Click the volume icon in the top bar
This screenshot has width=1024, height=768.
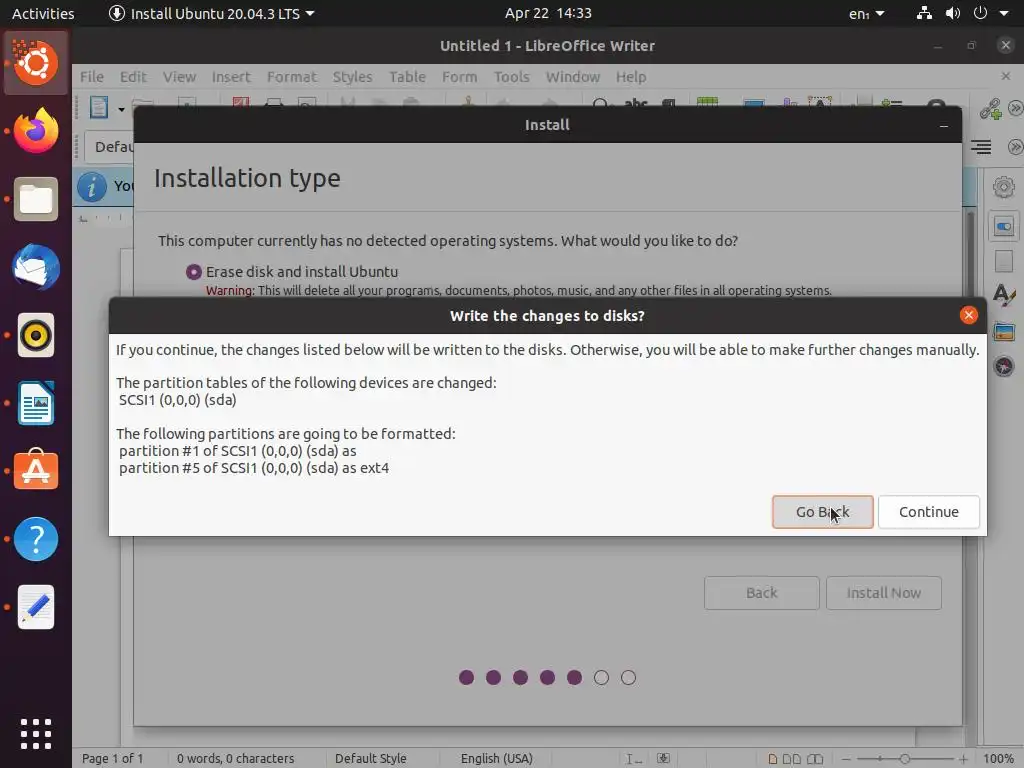(953, 13)
